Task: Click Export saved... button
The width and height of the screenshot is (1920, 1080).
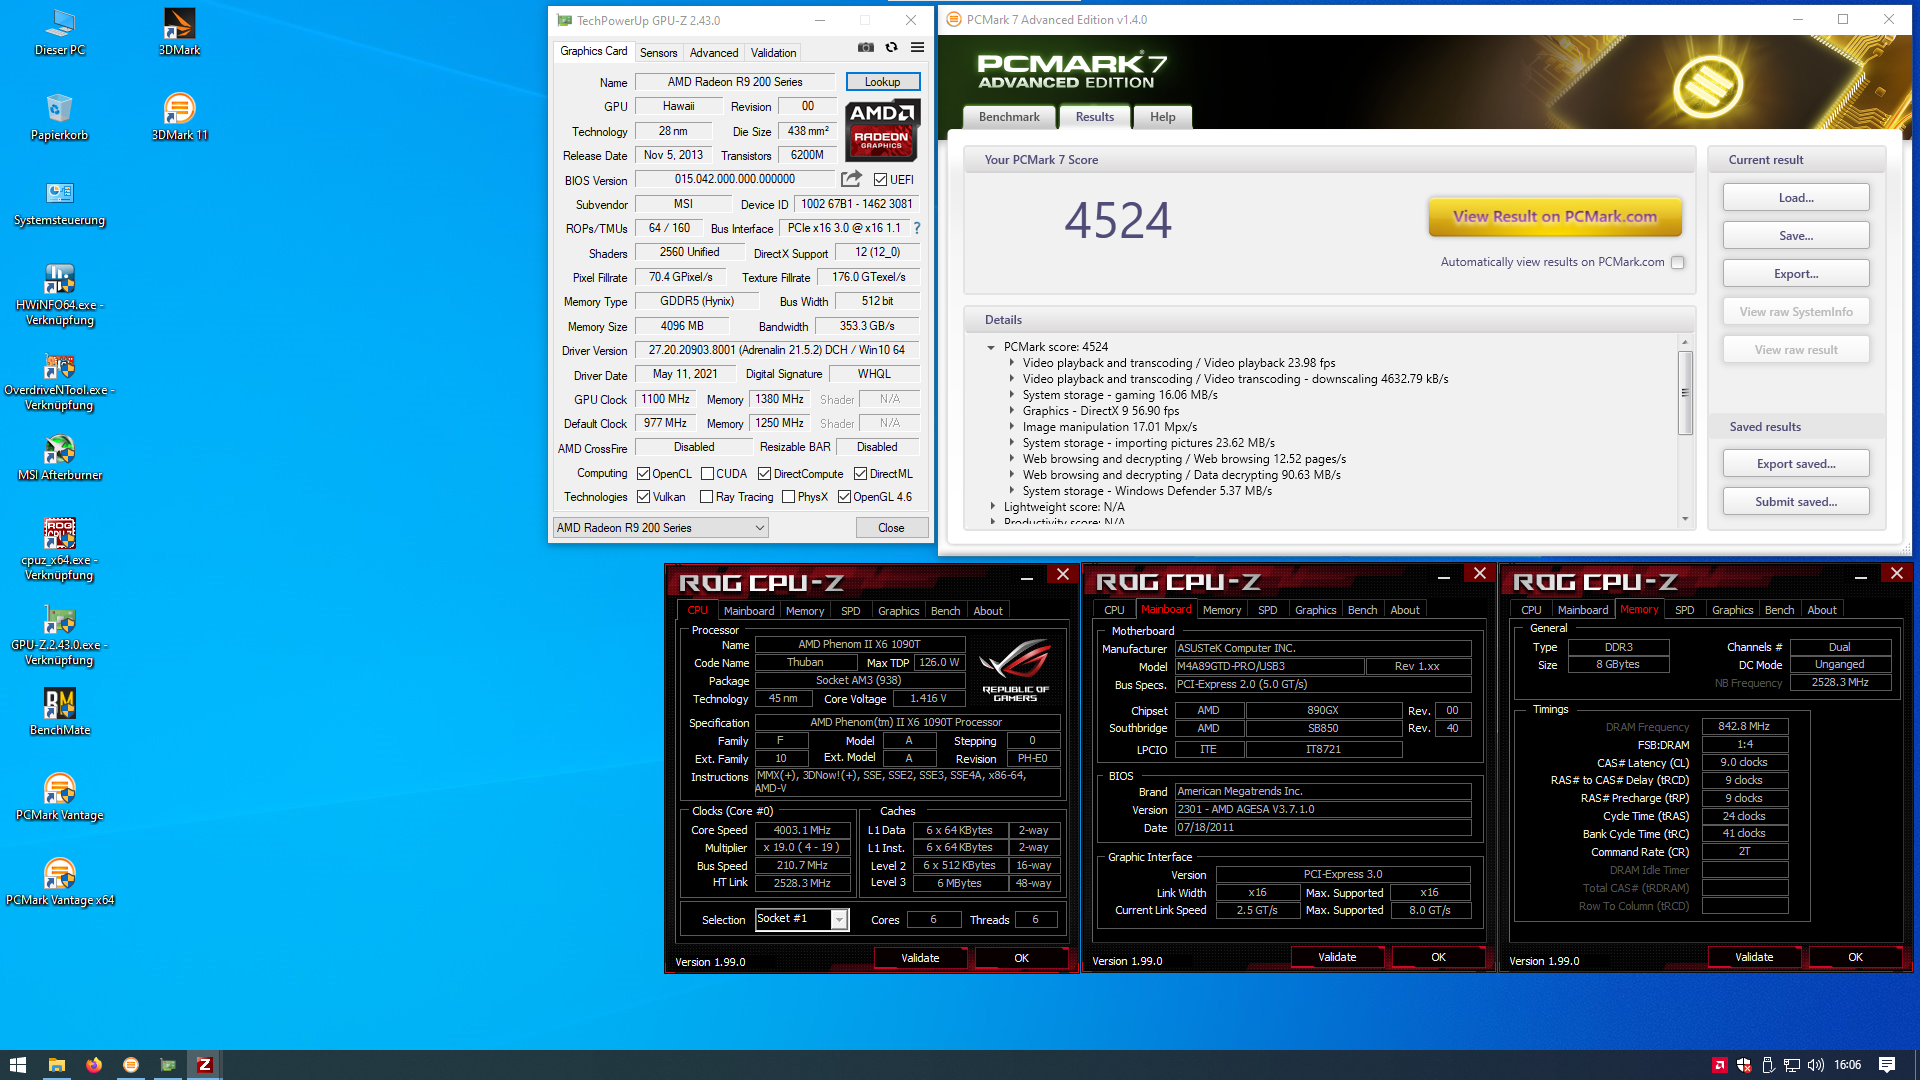Action: tap(1795, 464)
